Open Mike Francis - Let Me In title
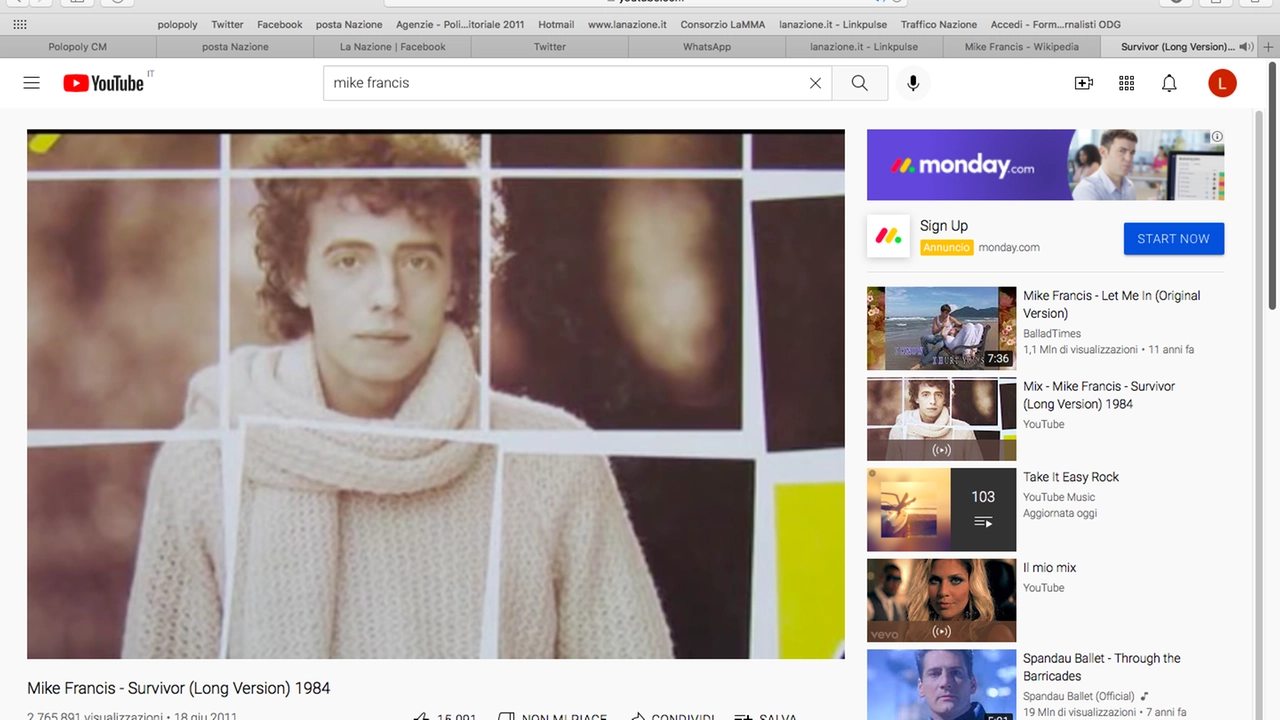 click(x=1111, y=304)
